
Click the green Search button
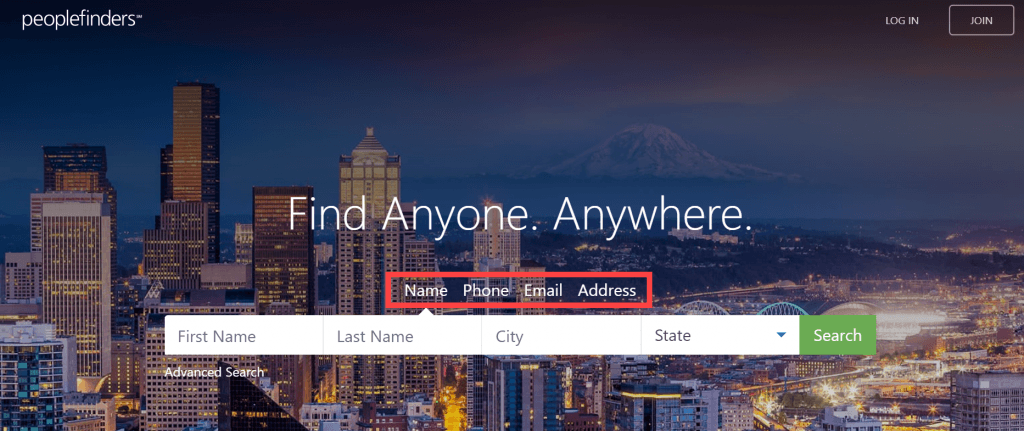tap(838, 336)
